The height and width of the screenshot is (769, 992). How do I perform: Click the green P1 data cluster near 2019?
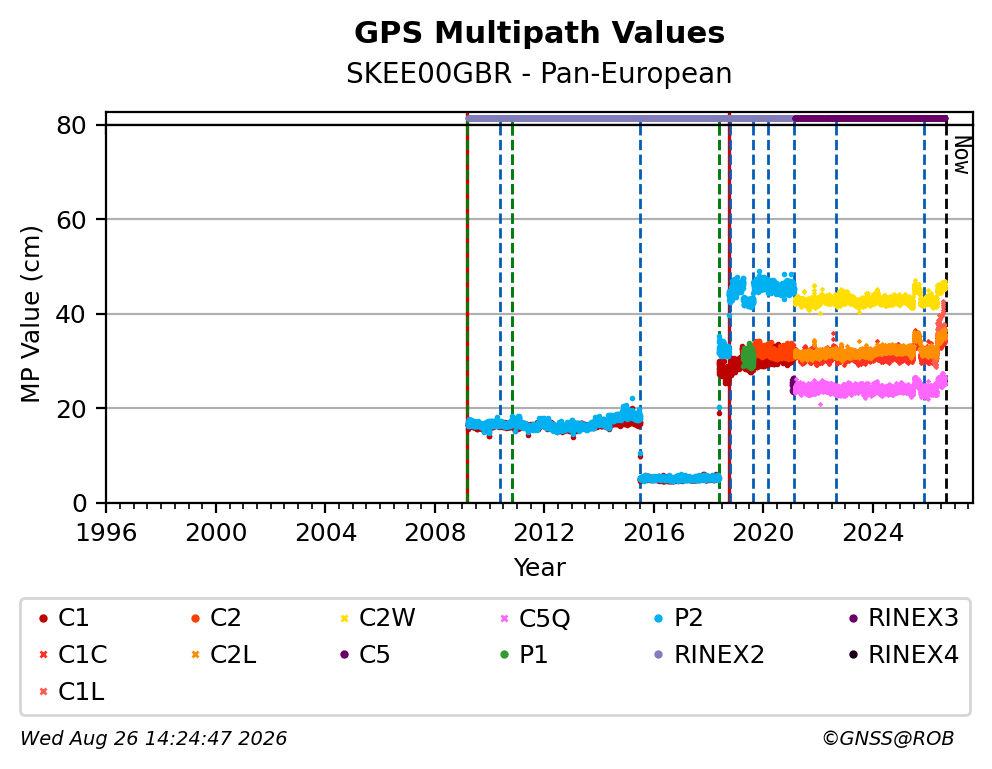(748, 357)
